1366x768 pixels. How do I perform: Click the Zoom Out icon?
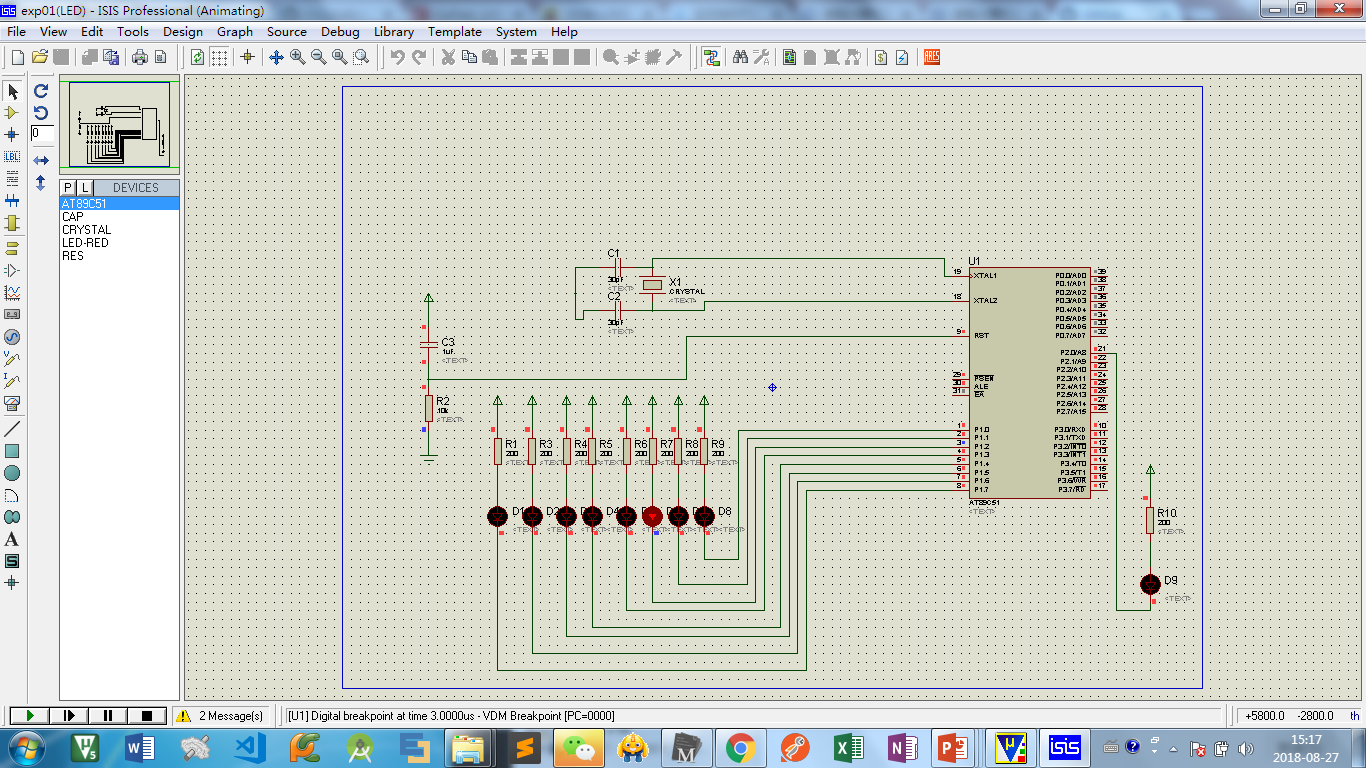pos(318,57)
